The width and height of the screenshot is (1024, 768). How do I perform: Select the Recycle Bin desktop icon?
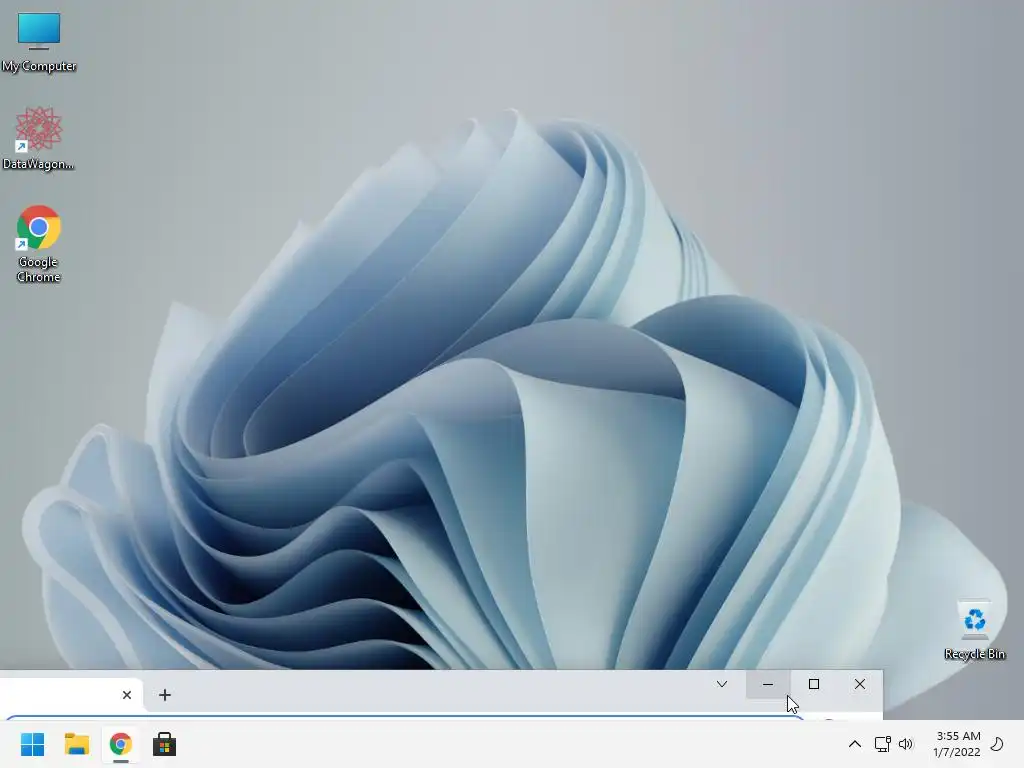[x=974, y=629]
